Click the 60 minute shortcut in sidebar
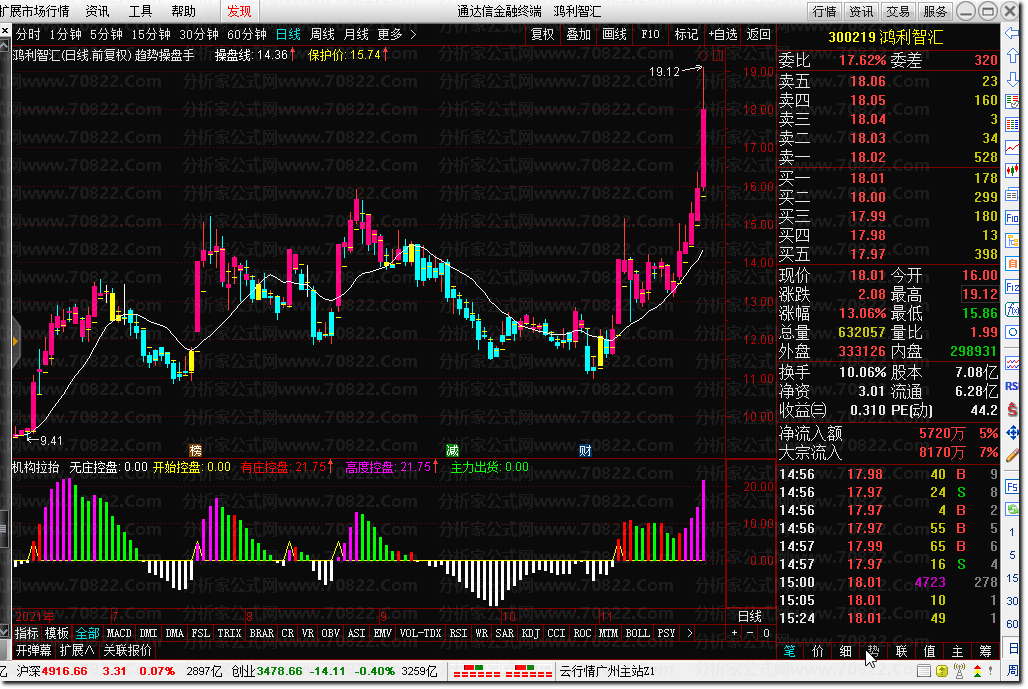The height and width of the screenshot is (689, 1028). coord(1012,623)
